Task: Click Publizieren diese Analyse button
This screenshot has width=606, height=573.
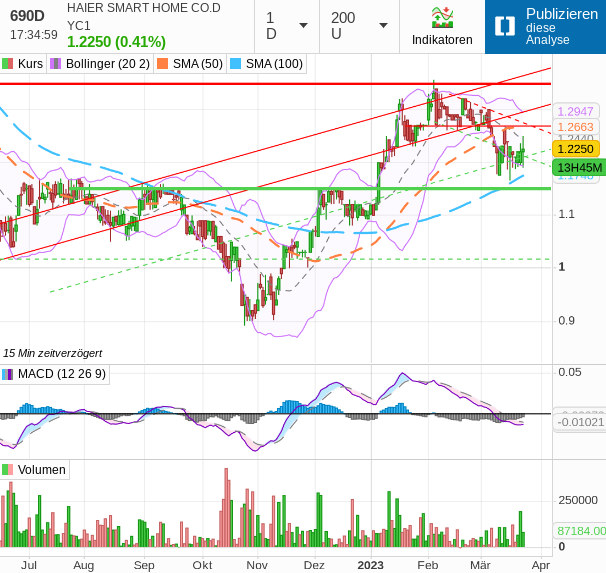Action: pyautogui.click(x=545, y=27)
